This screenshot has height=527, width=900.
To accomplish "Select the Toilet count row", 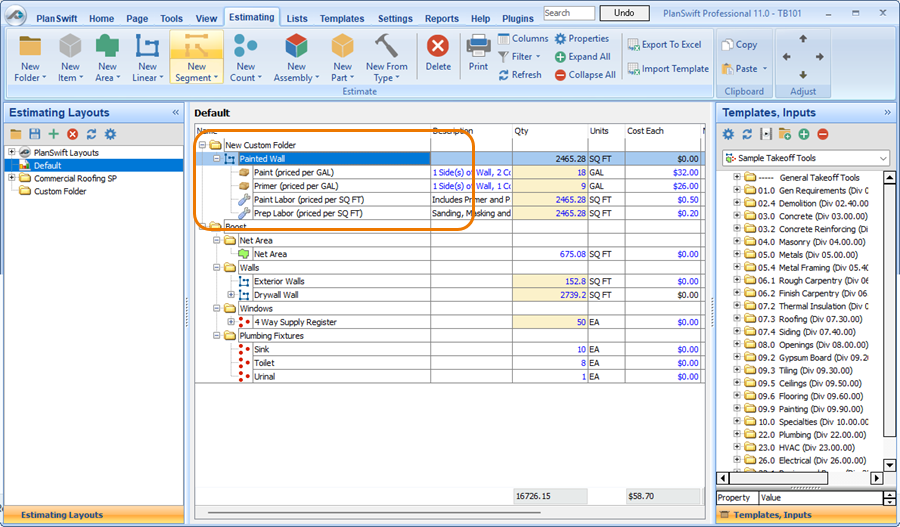I will point(449,363).
